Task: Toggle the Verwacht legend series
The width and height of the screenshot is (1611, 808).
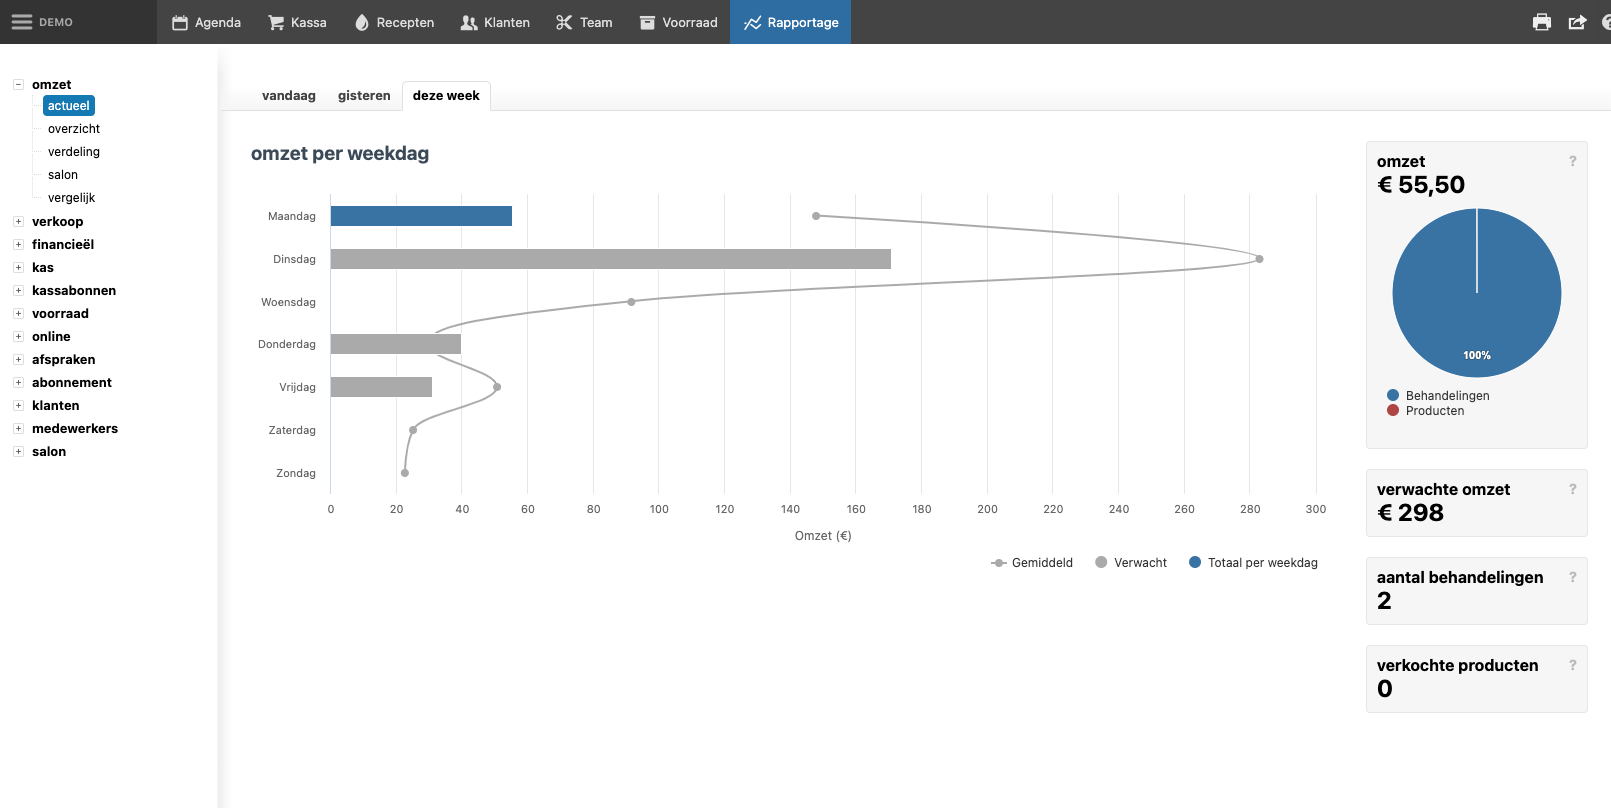Action: click(x=1131, y=563)
